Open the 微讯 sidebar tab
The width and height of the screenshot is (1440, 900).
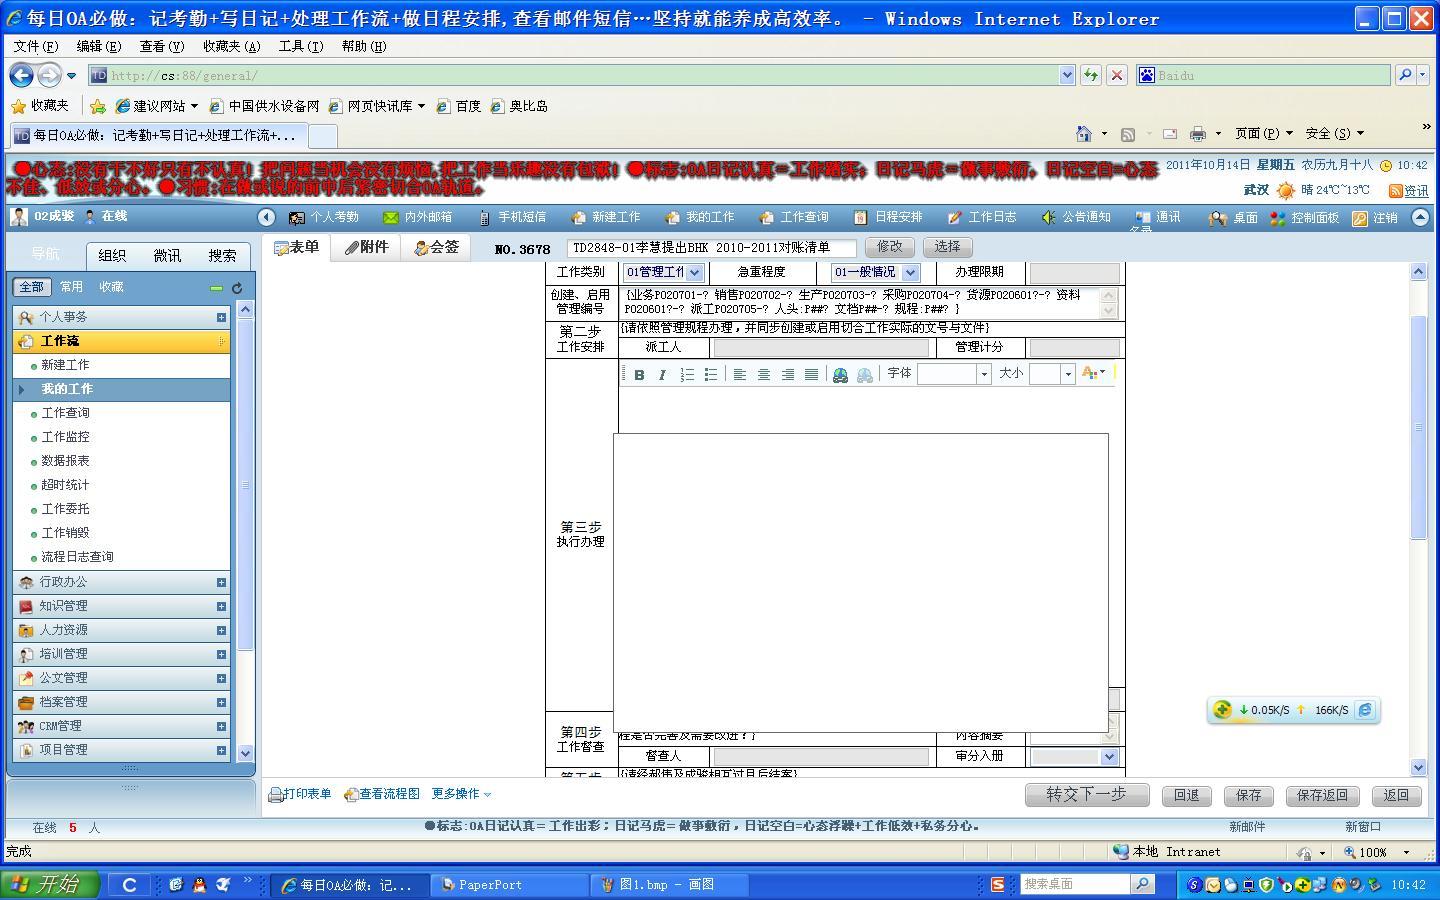coord(167,256)
